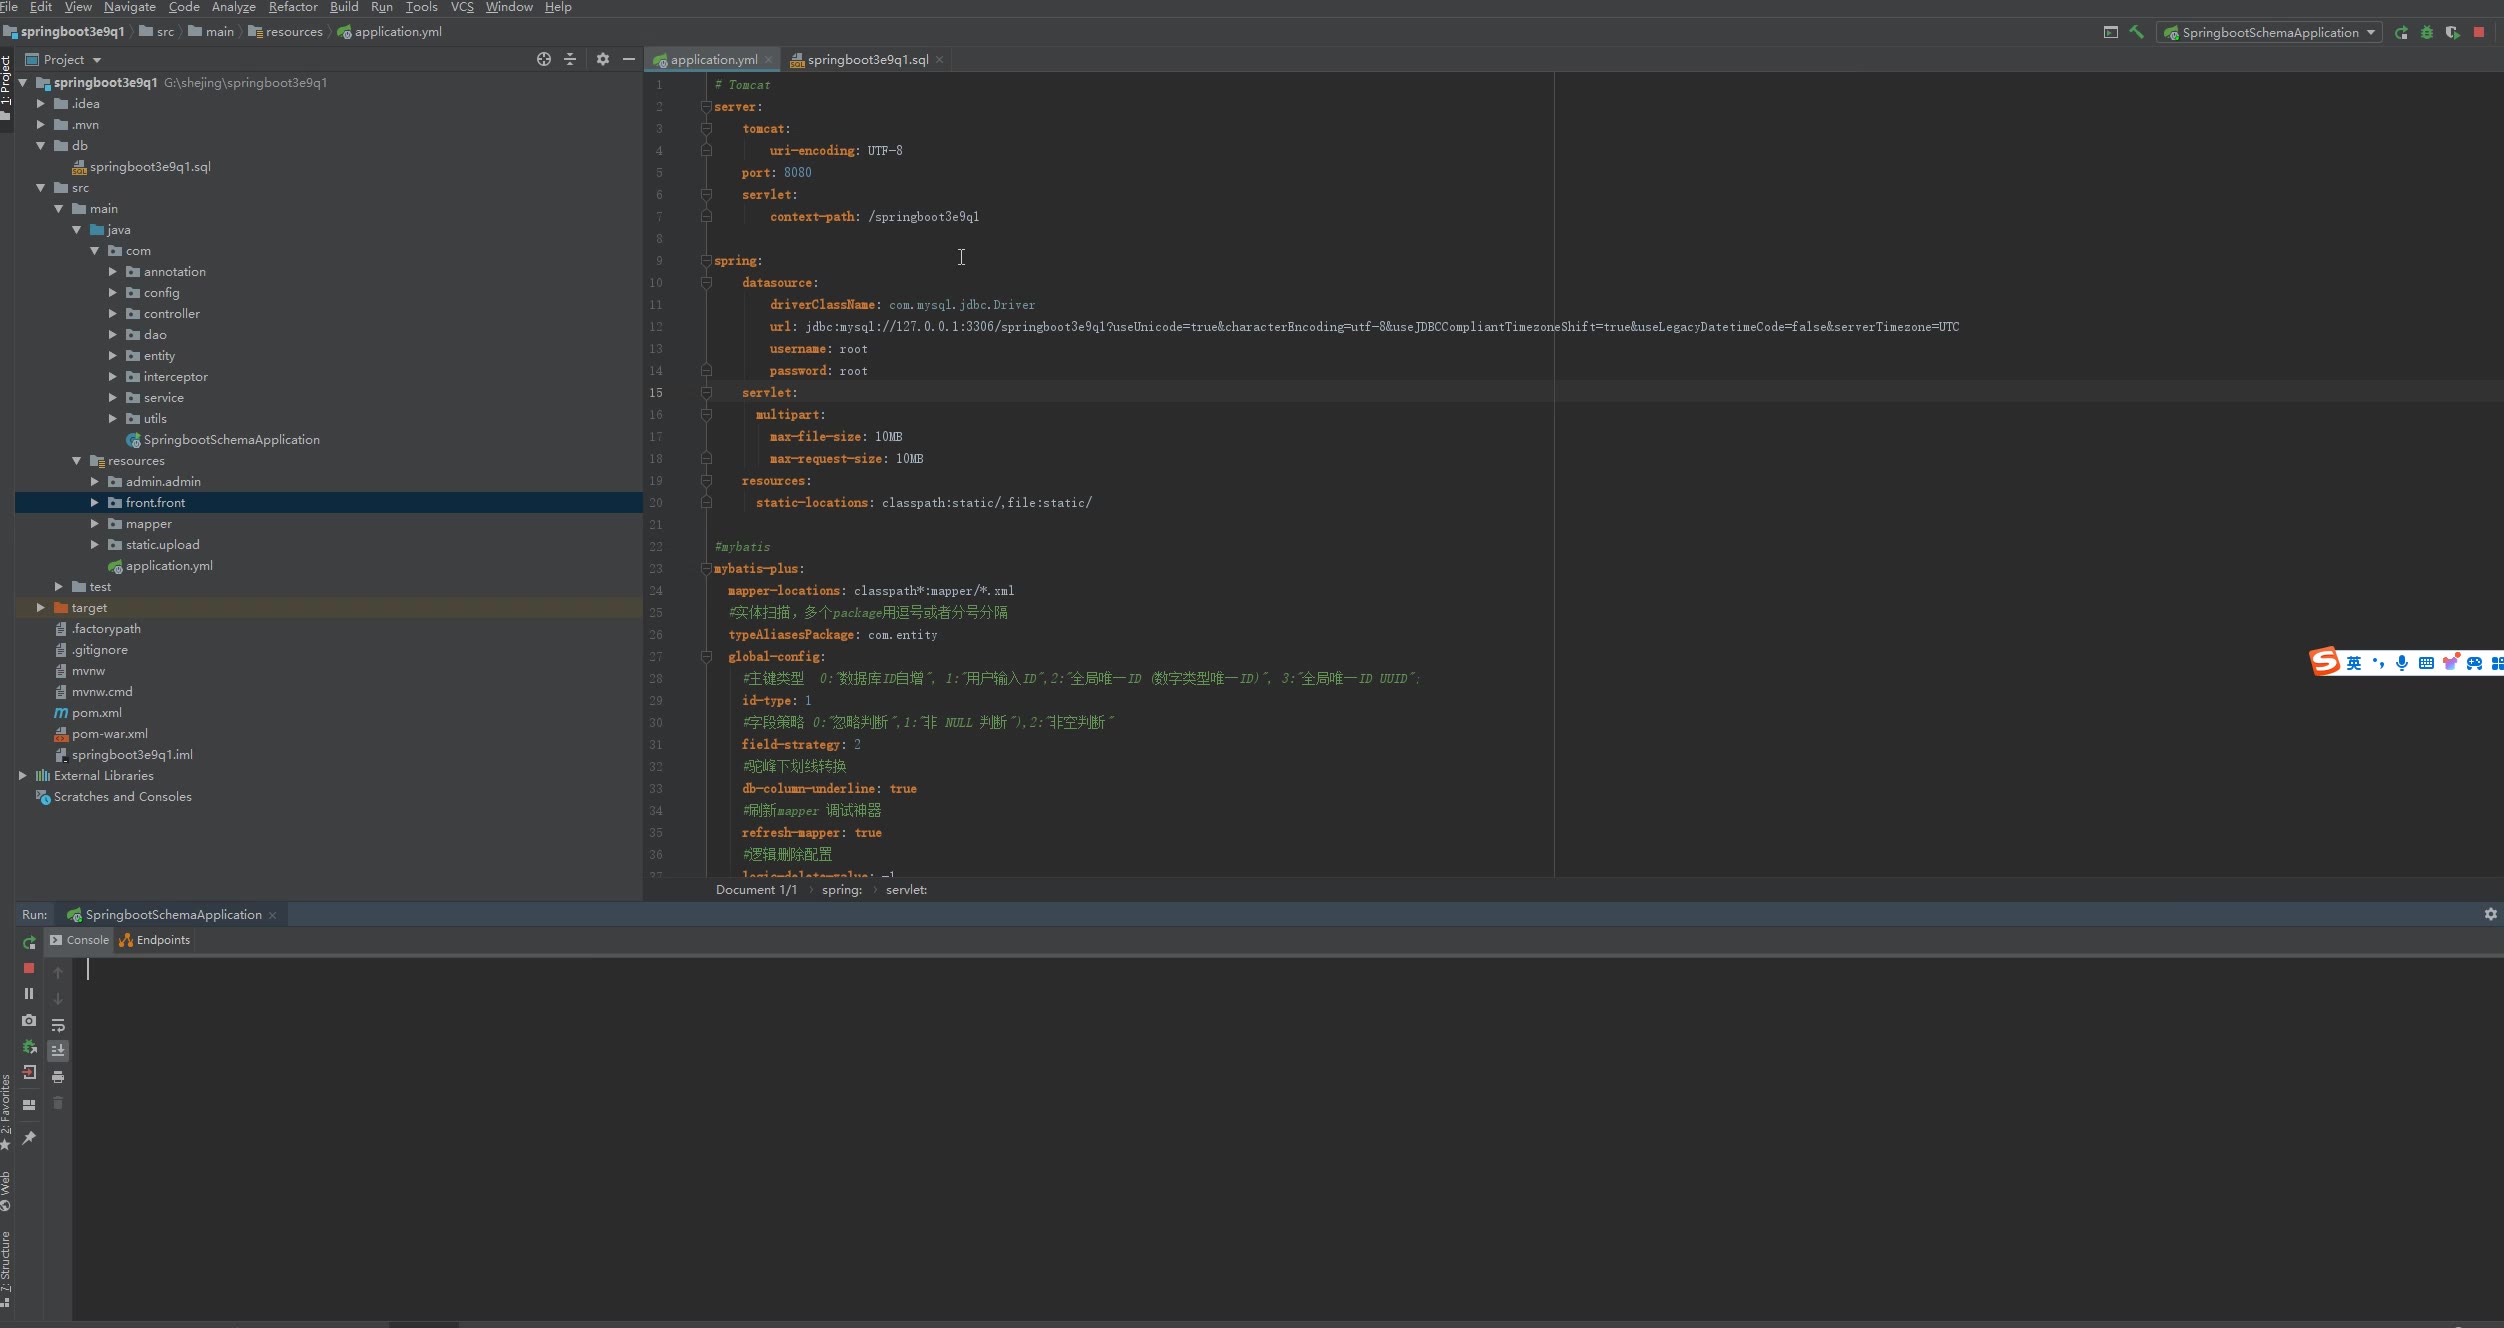Open Project panel settings gear
Screen dimensions: 2504x1328
(x=603, y=59)
